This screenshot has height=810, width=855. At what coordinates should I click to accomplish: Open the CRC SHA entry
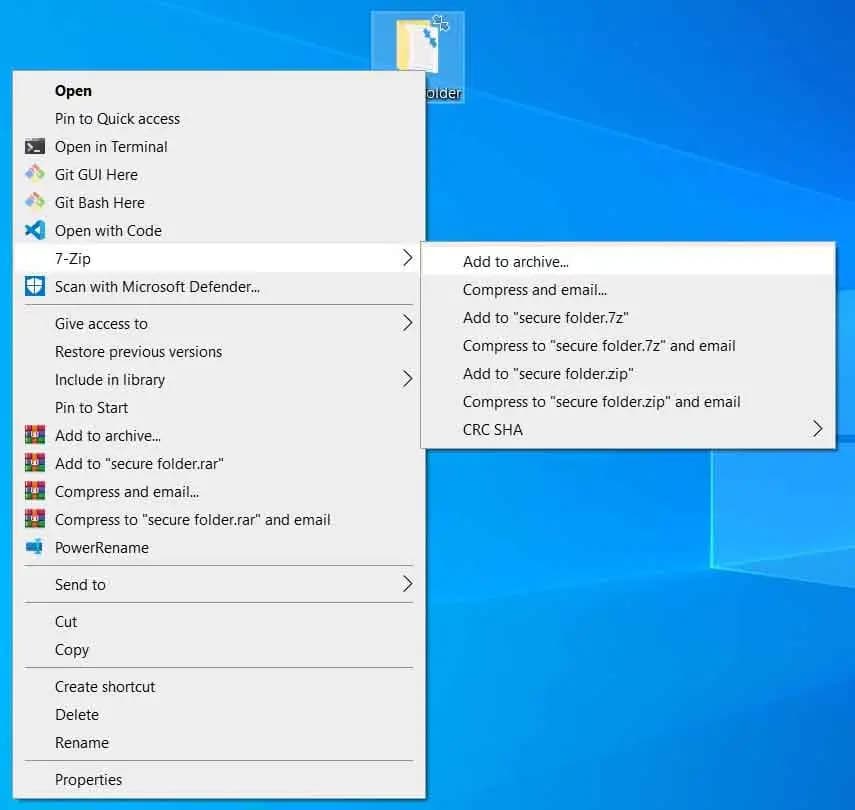(x=628, y=430)
